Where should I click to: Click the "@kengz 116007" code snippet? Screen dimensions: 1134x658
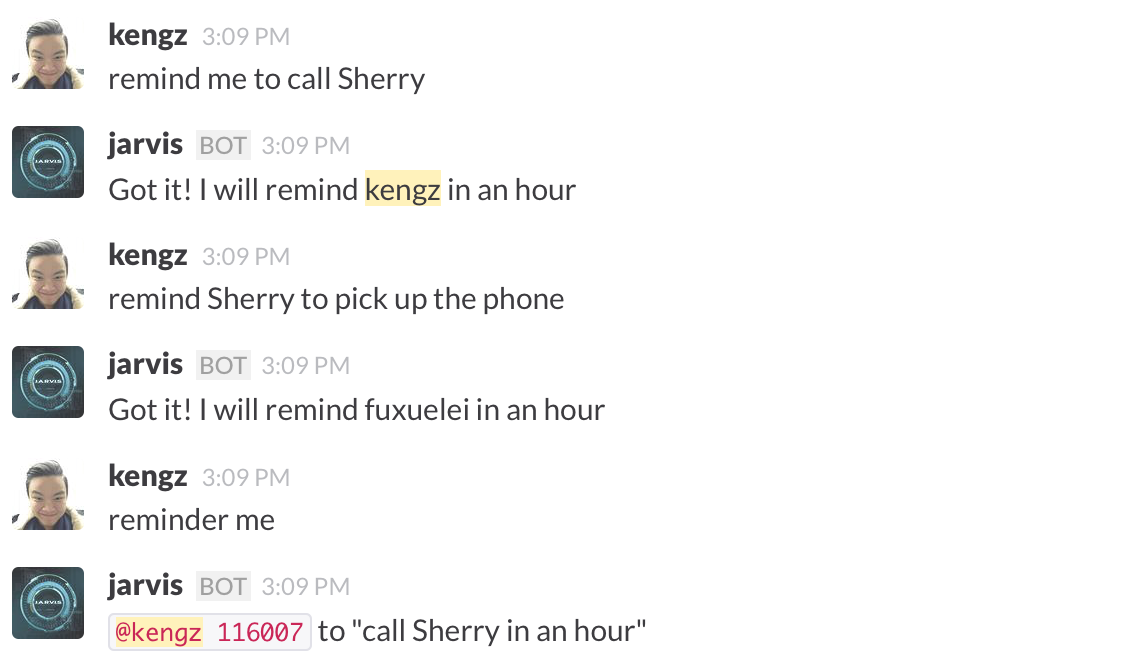210,632
